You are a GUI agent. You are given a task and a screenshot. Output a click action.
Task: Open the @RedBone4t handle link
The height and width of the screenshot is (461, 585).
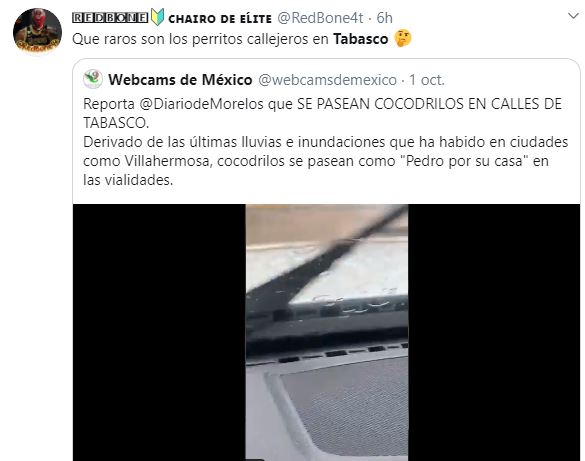[x=320, y=18]
